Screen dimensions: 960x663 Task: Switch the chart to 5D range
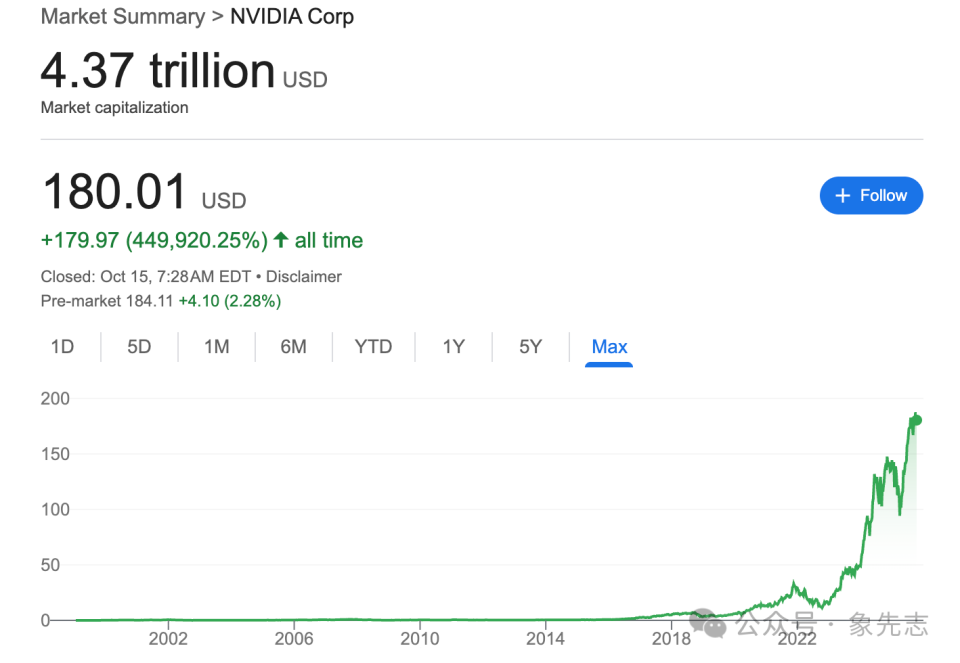(139, 347)
